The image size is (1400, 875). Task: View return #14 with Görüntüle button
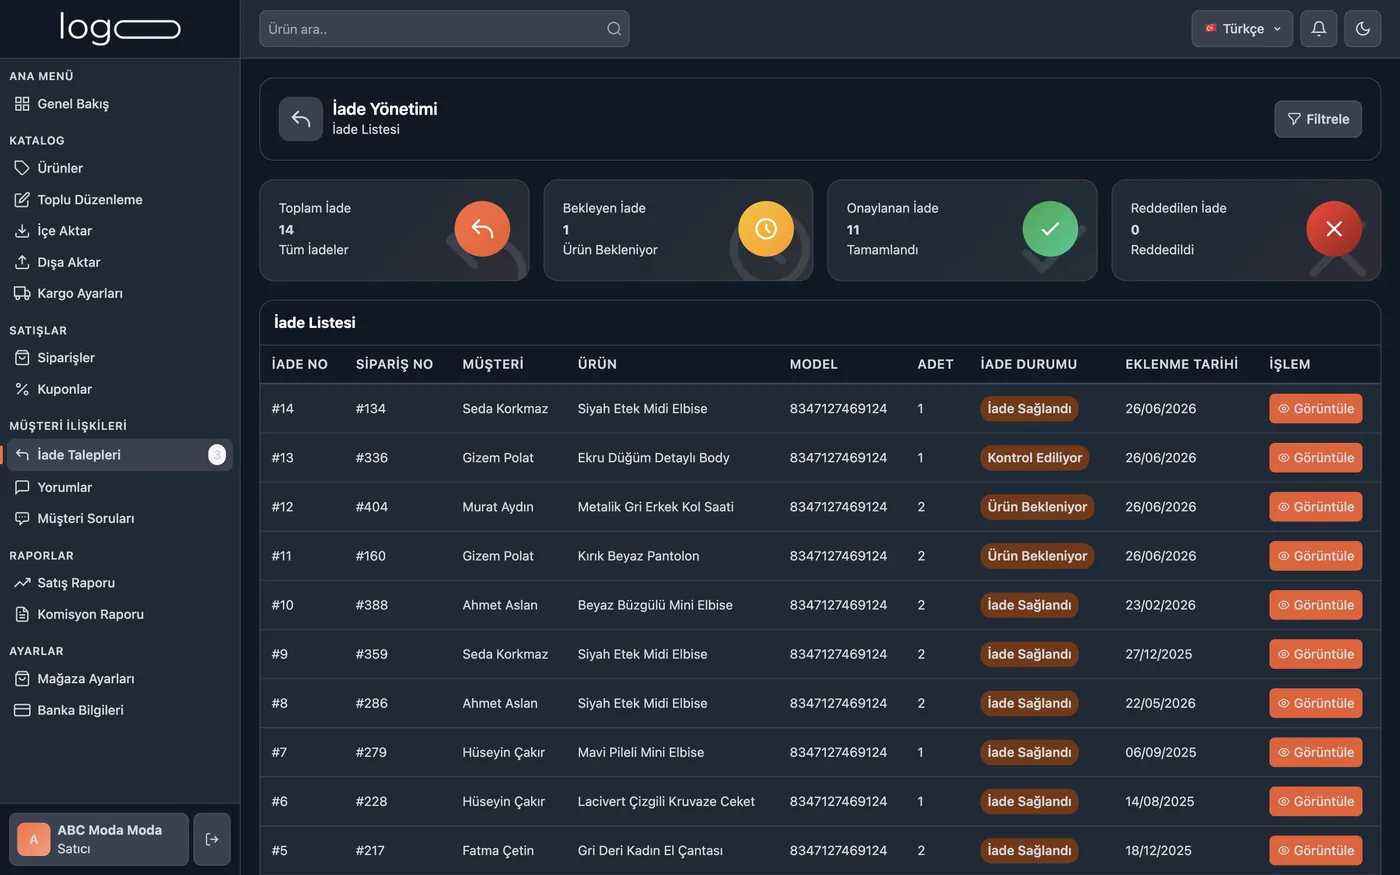[x=1316, y=408]
